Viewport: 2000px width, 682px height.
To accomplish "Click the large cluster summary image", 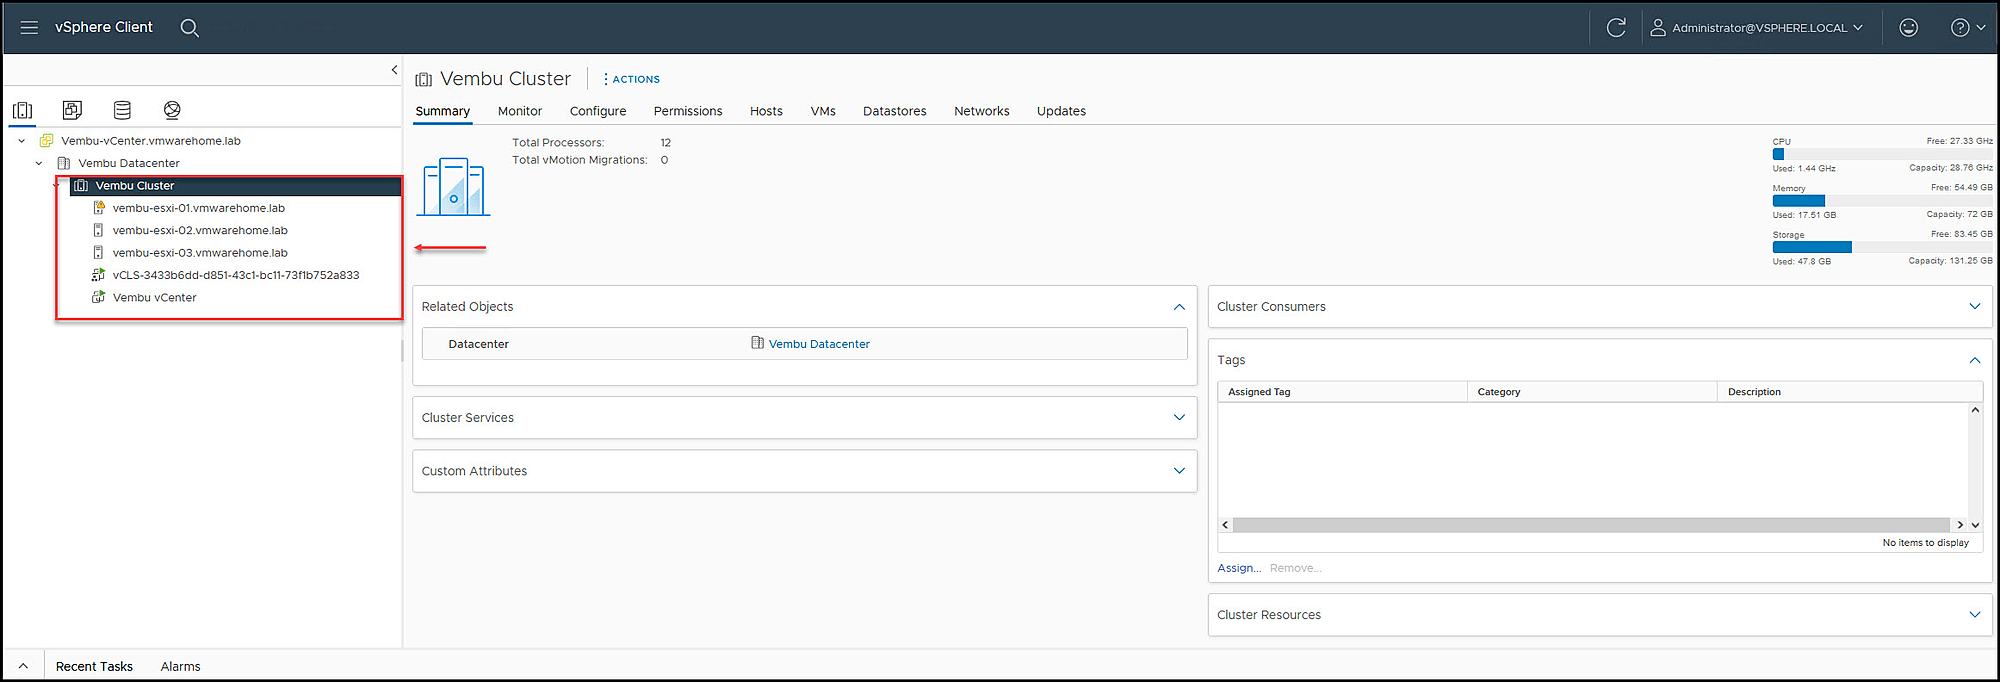I will 453,186.
